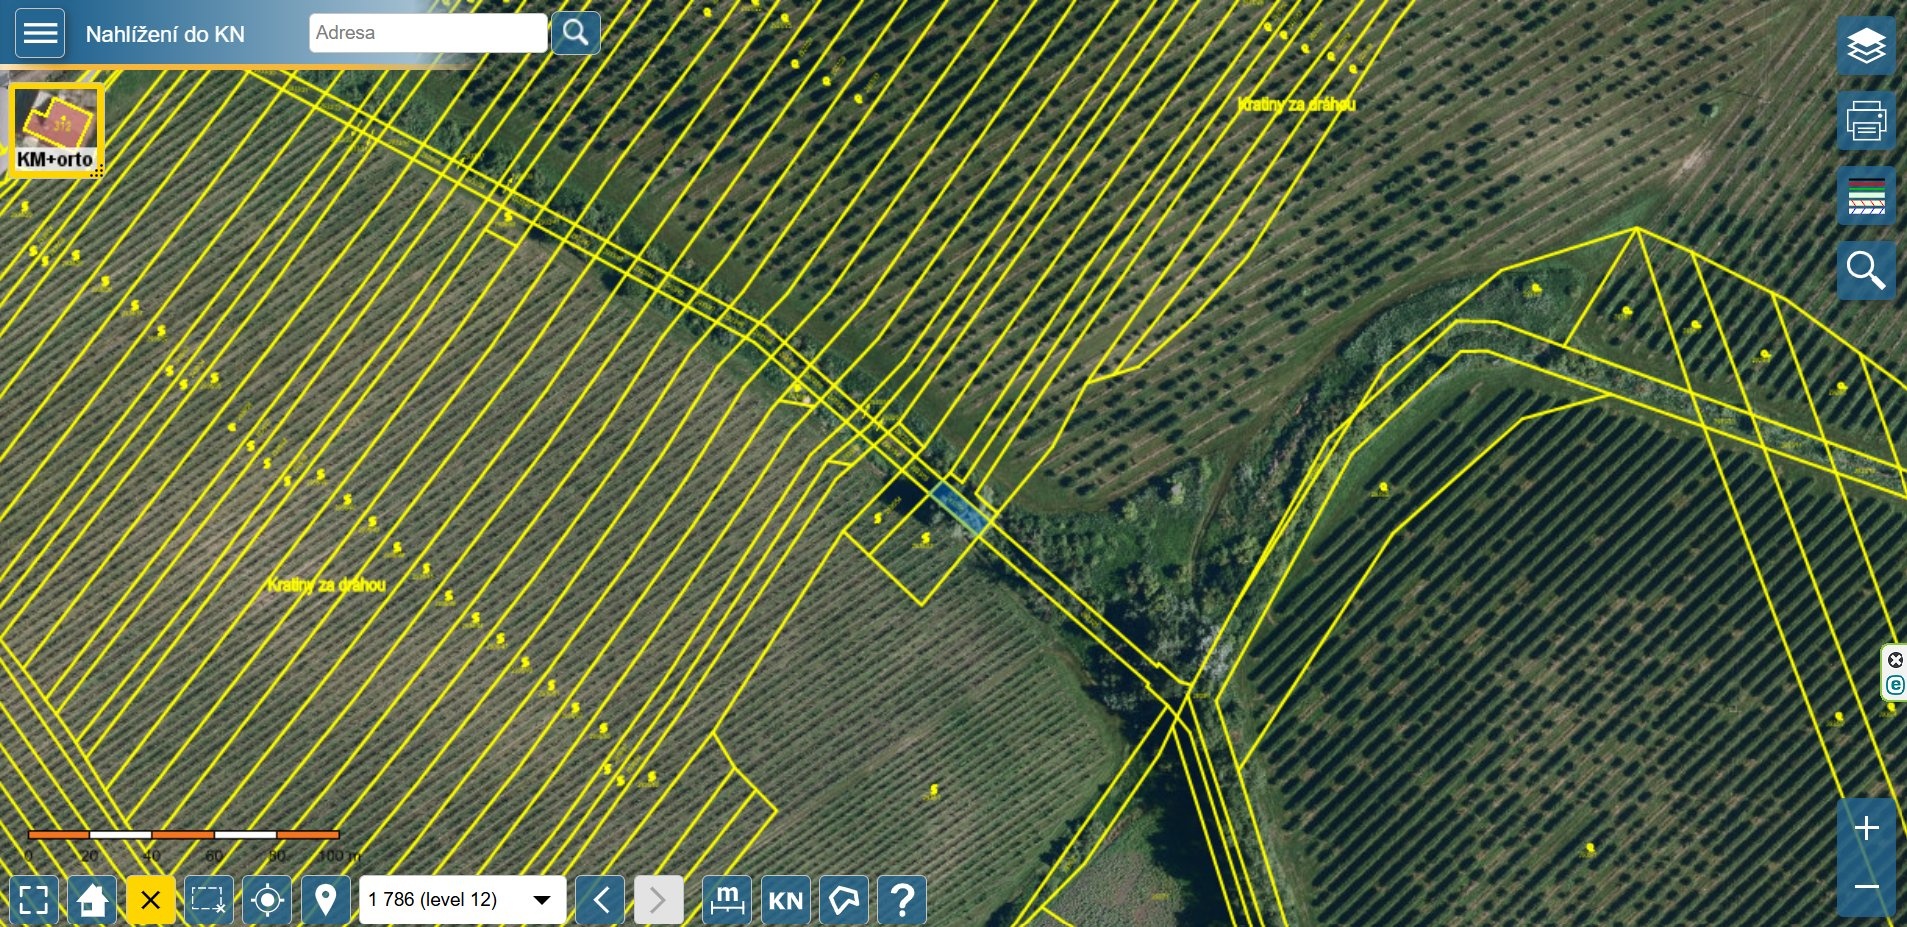Zoom in with the plus button

1866,828
